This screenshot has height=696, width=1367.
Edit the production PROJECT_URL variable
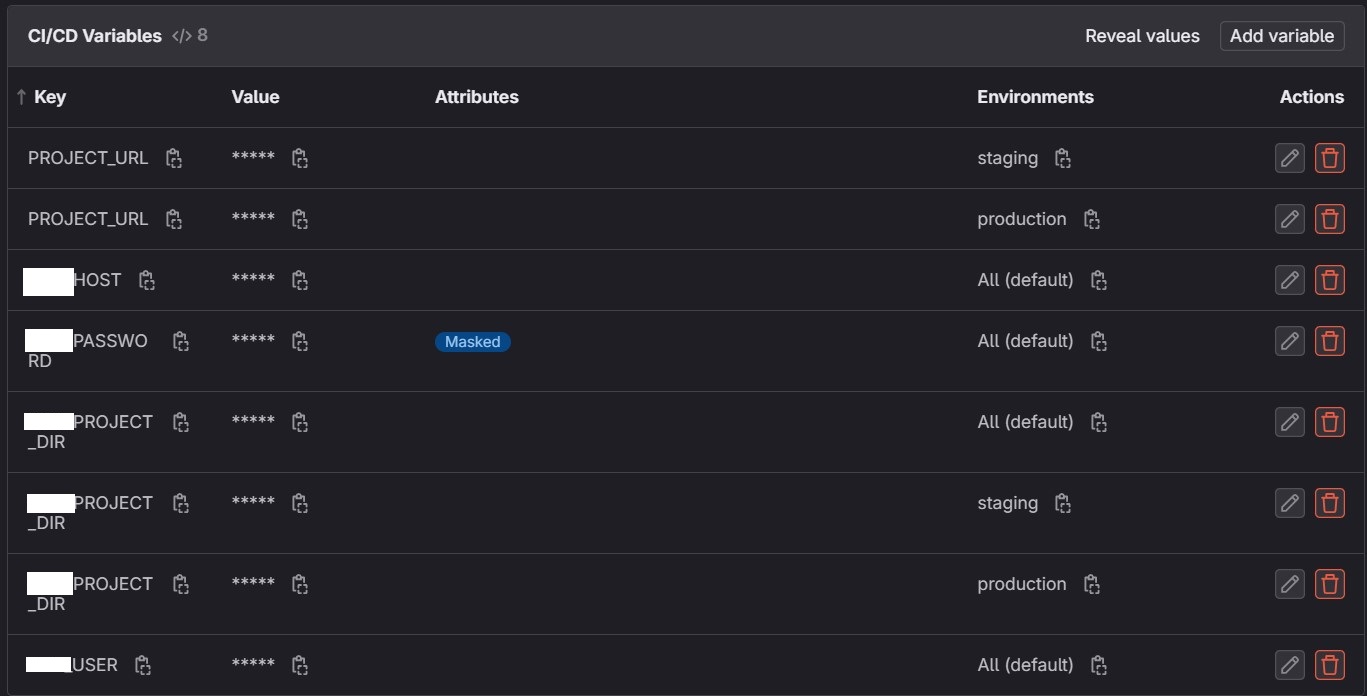coord(1289,219)
